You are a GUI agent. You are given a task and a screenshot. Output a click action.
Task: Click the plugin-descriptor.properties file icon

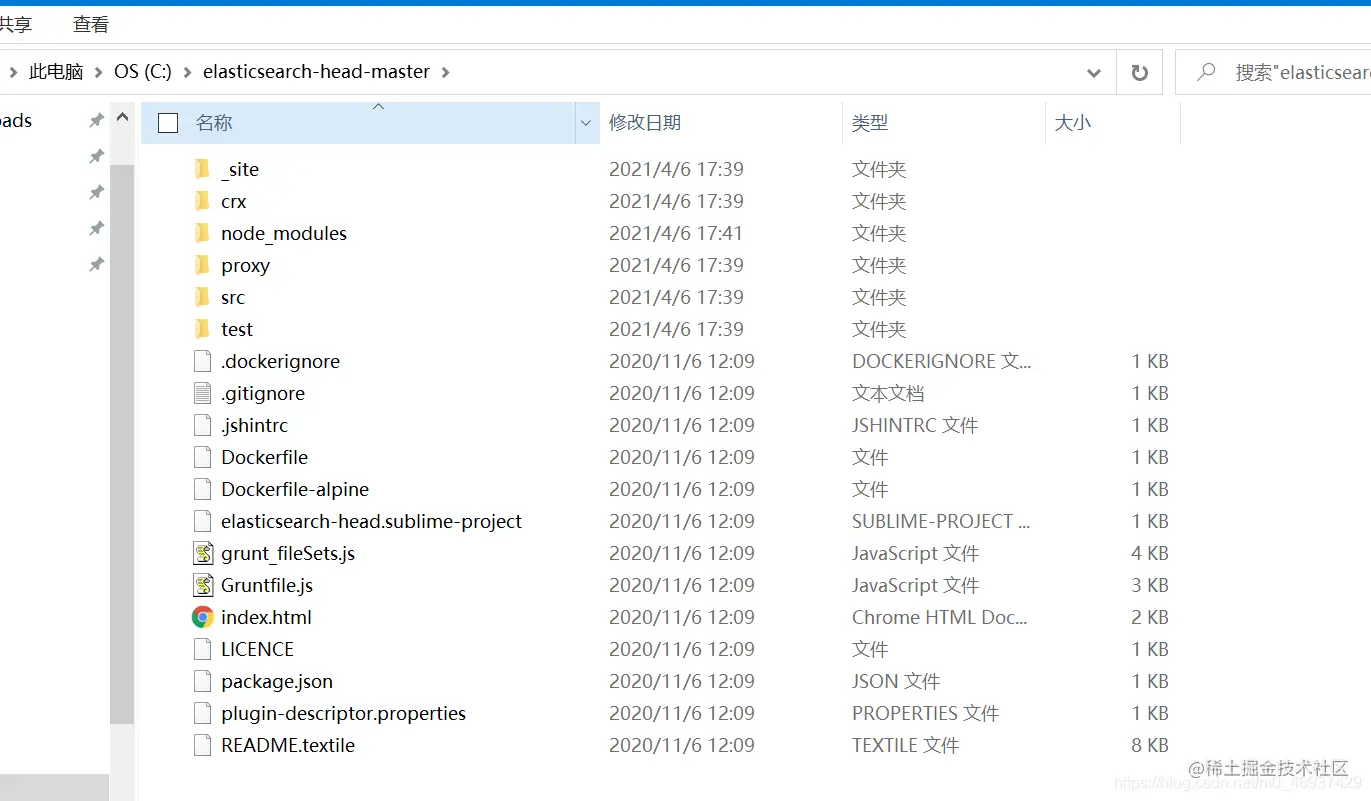(x=203, y=713)
